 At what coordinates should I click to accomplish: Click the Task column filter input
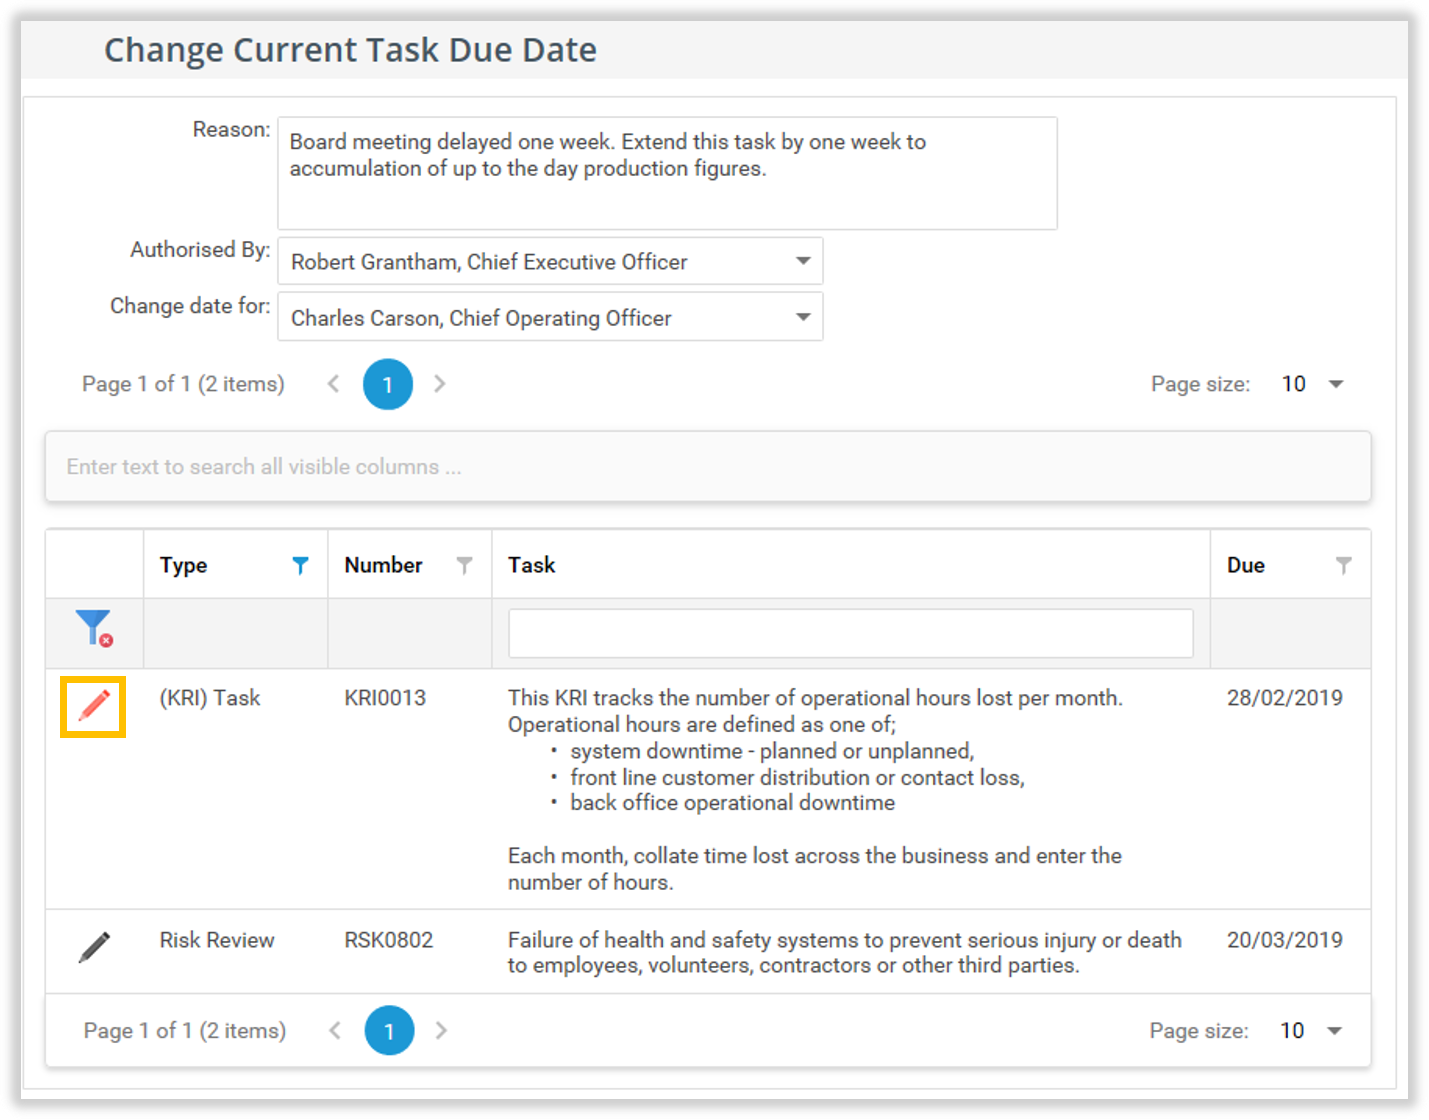coord(851,633)
